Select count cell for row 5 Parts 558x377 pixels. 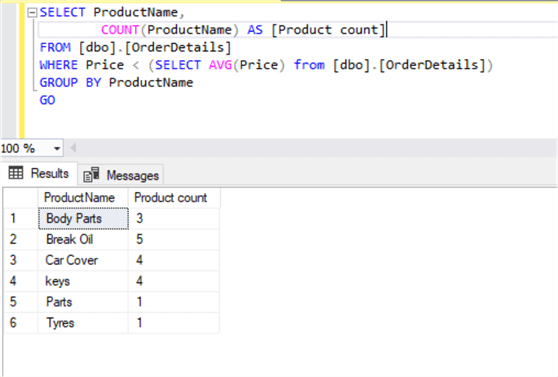(x=174, y=302)
